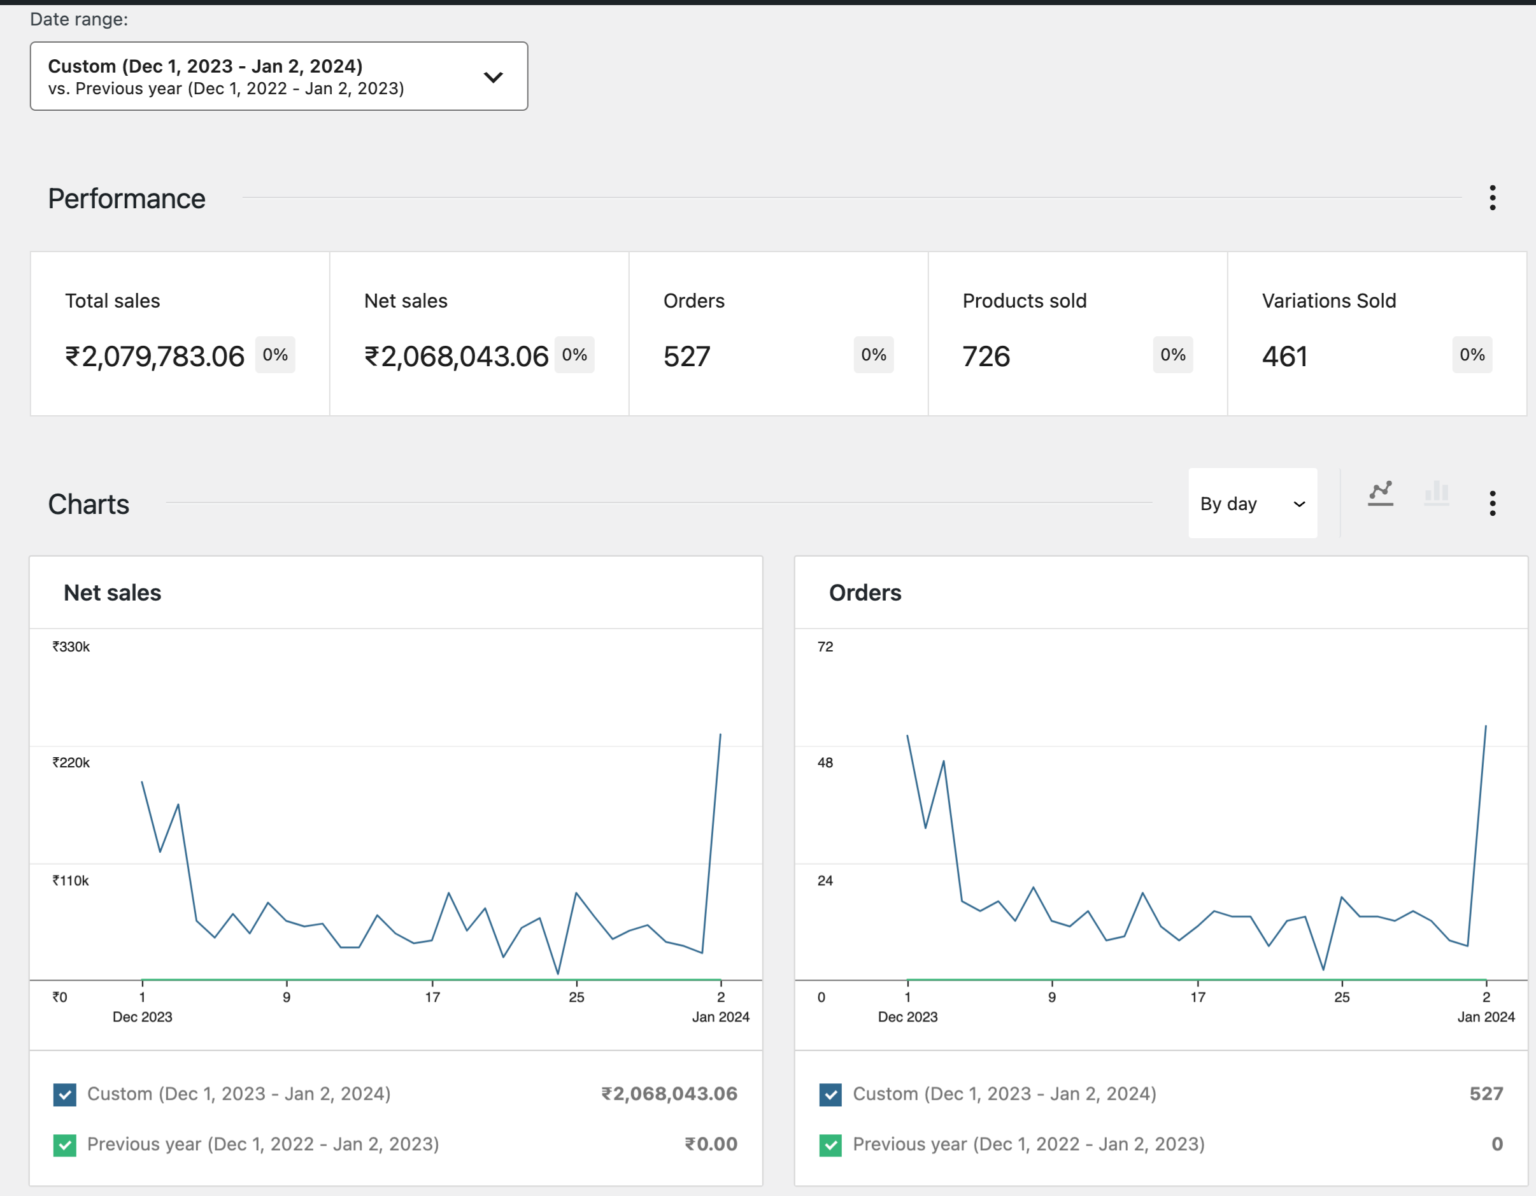Viewport: 1536px width, 1196px height.
Task: Open the Charts section options menu
Action: (x=1492, y=503)
